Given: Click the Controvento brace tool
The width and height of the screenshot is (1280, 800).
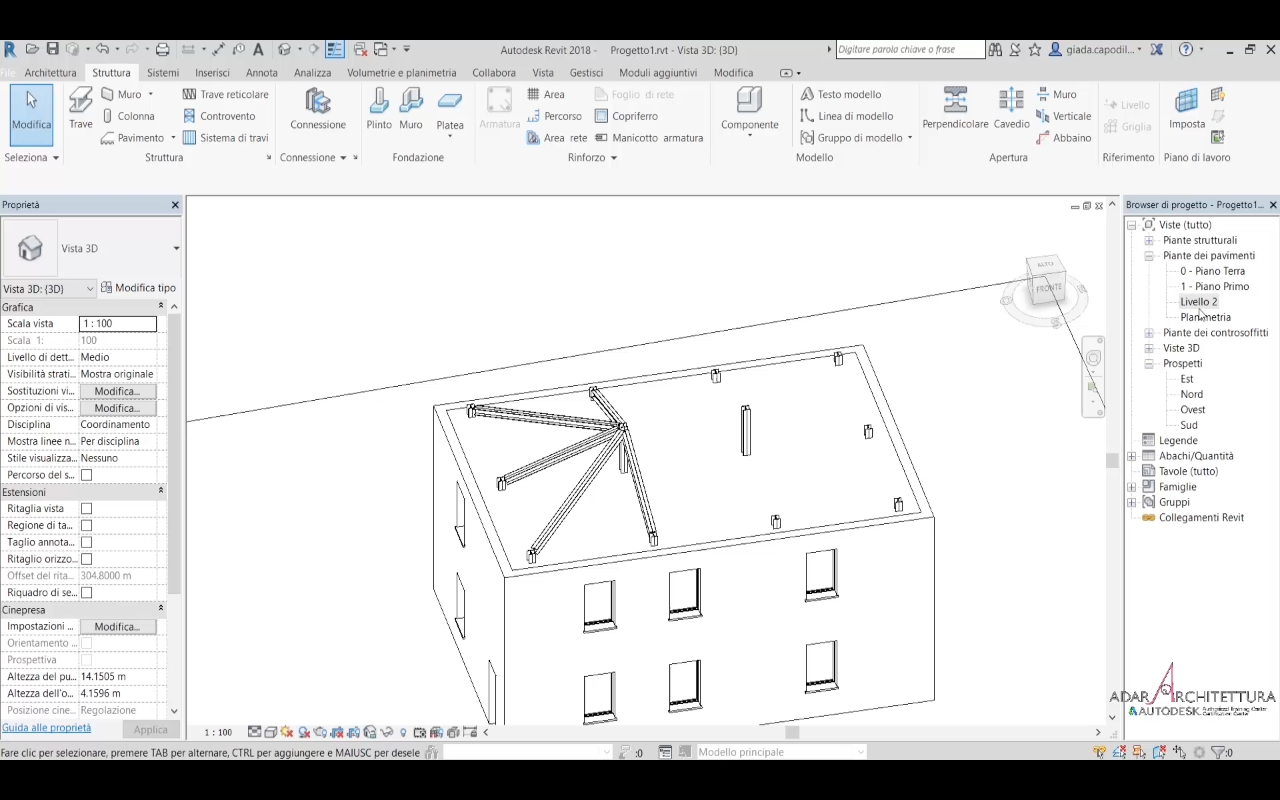Looking at the screenshot, I should (x=219, y=116).
